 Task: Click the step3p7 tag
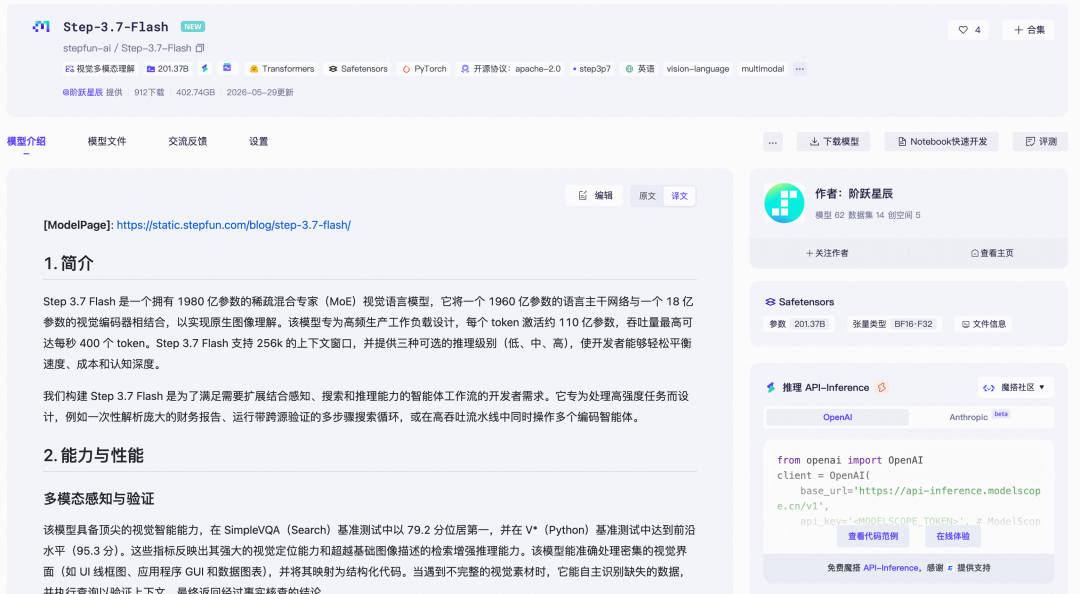coord(592,69)
